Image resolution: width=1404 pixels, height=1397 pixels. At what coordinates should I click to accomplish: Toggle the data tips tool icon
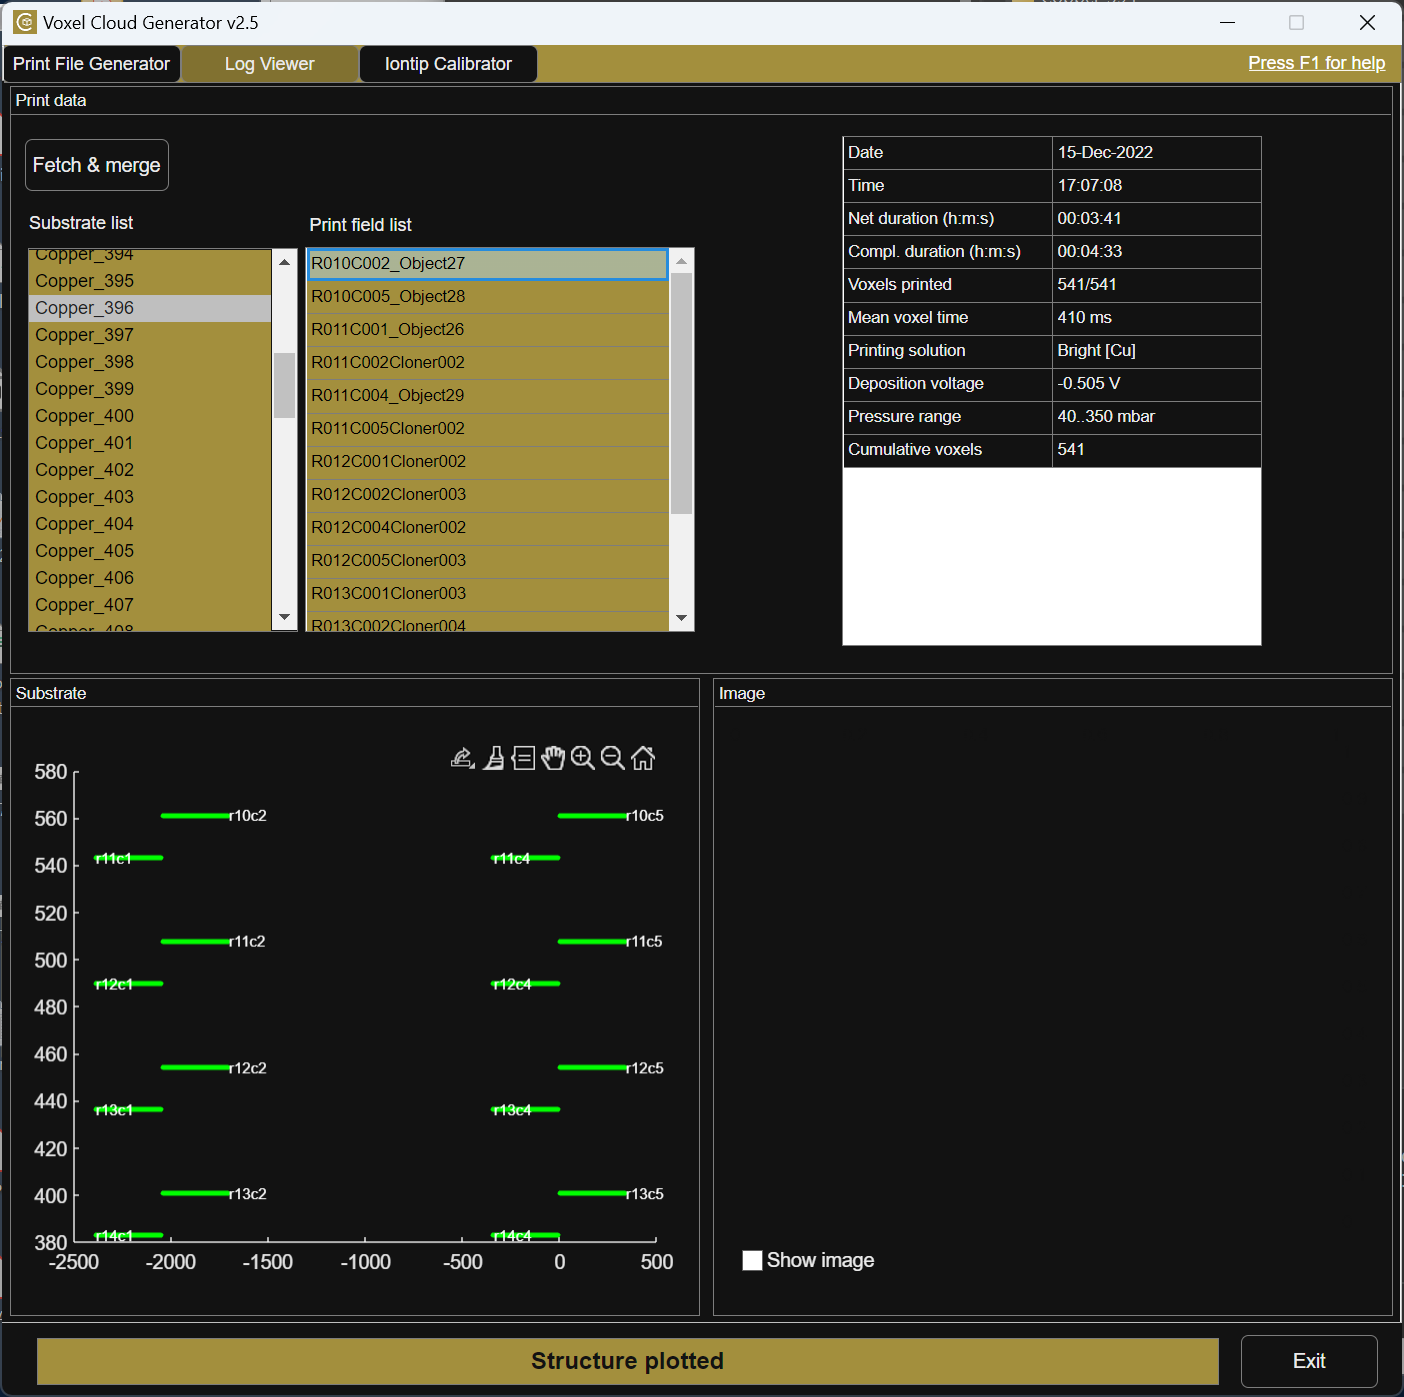pos(523,758)
